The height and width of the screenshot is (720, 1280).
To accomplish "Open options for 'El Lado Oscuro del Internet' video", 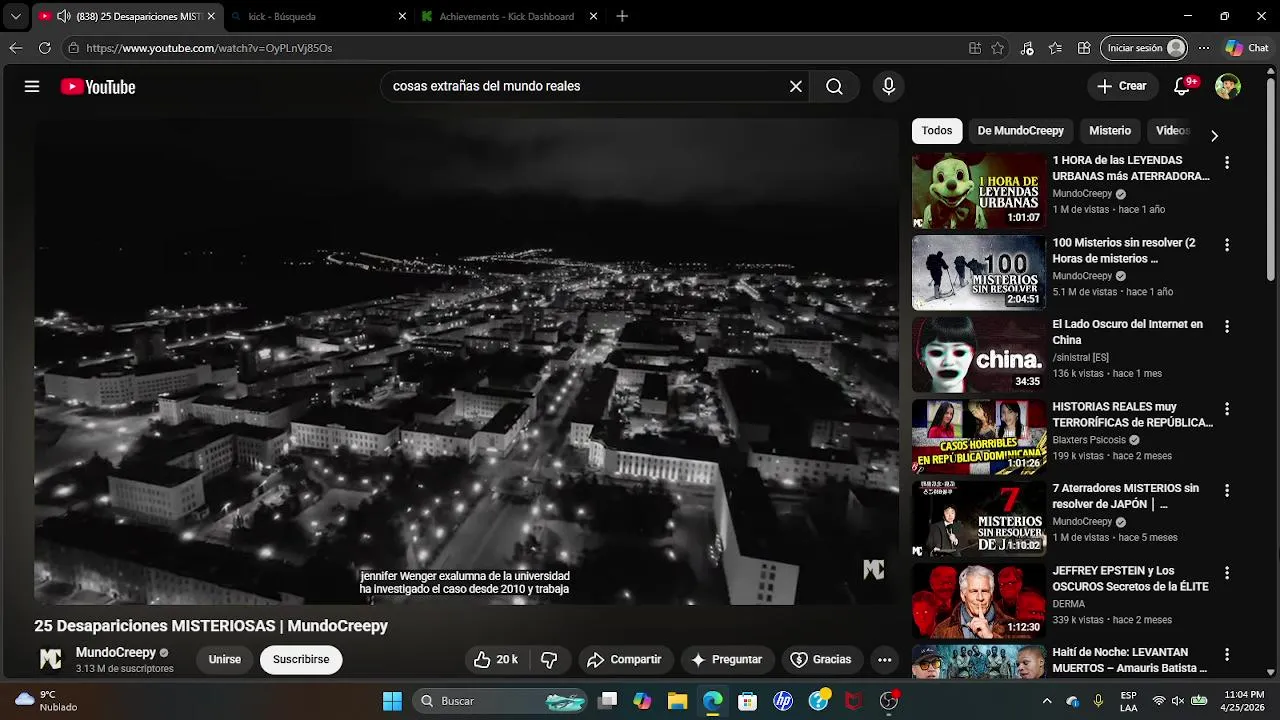I will tap(1227, 326).
